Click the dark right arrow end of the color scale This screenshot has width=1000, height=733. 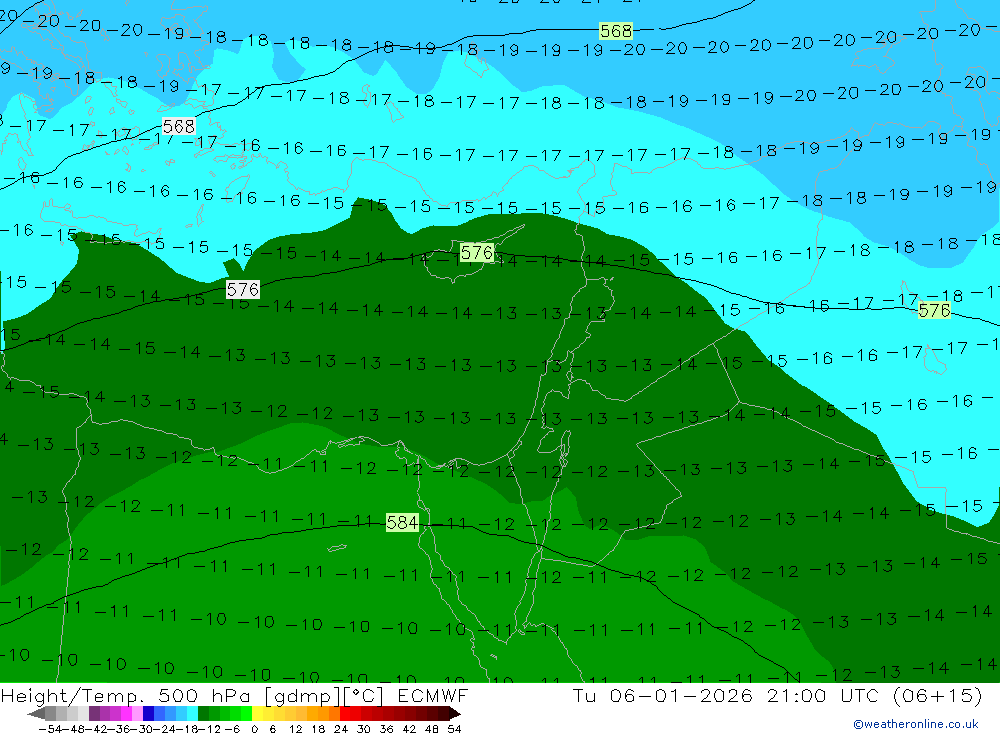click(455, 714)
